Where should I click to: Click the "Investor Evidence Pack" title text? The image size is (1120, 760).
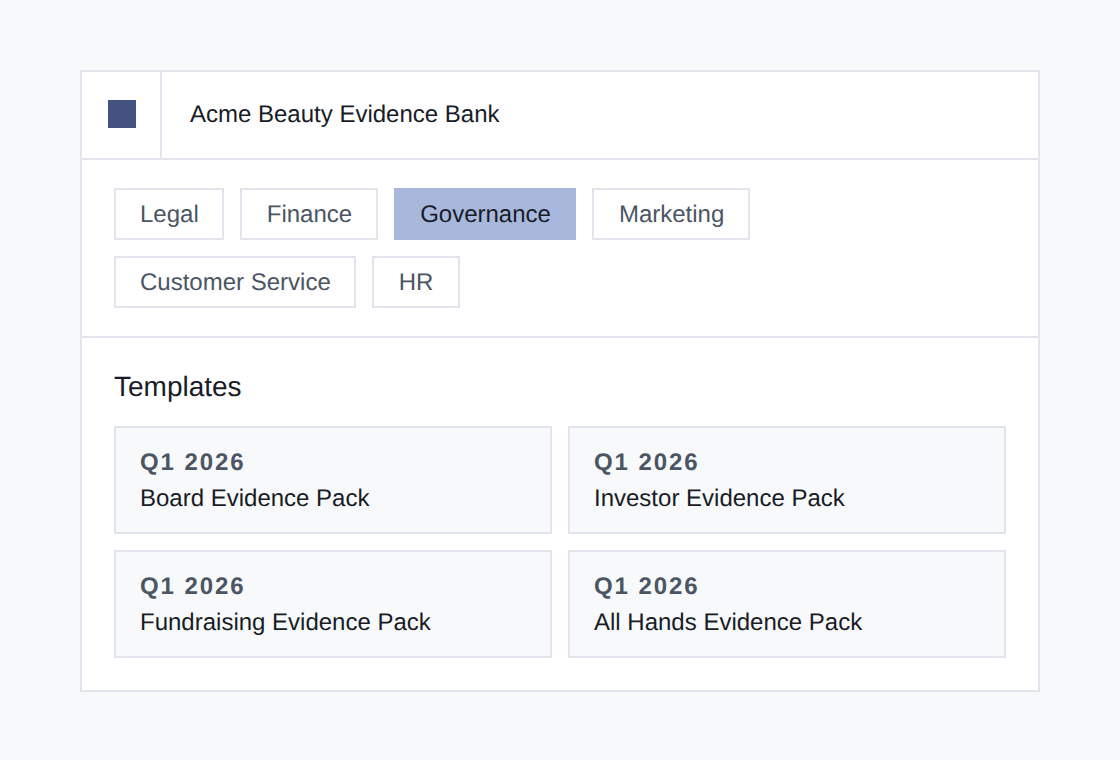tap(719, 498)
